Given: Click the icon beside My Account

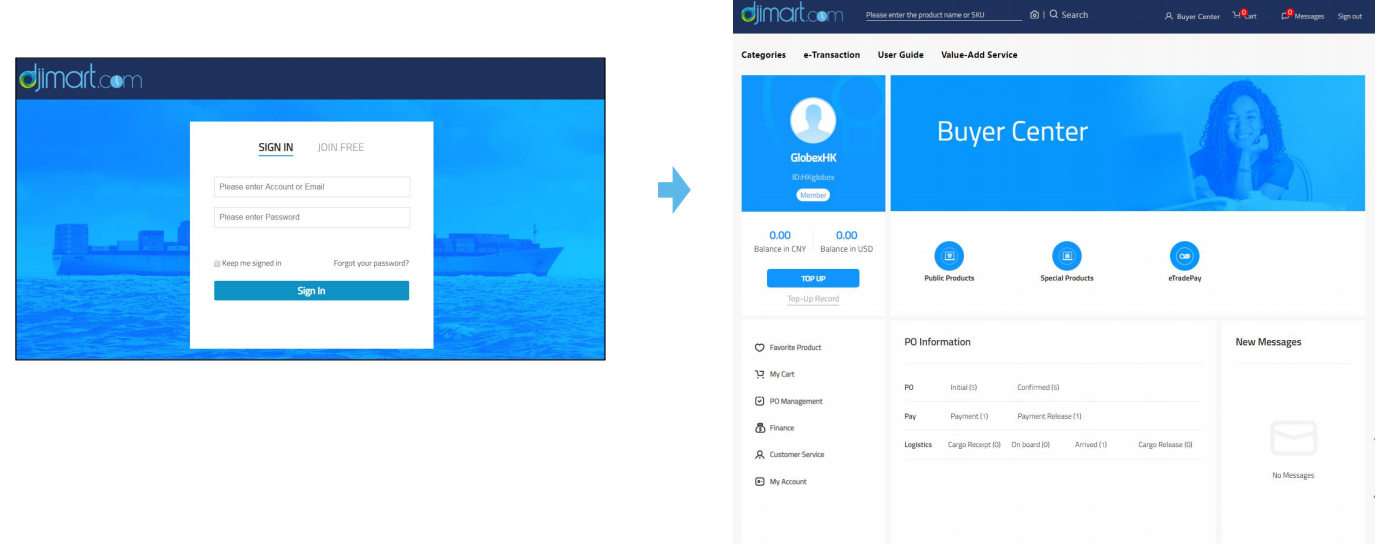Looking at the screenshot, I should pos(759,482).
